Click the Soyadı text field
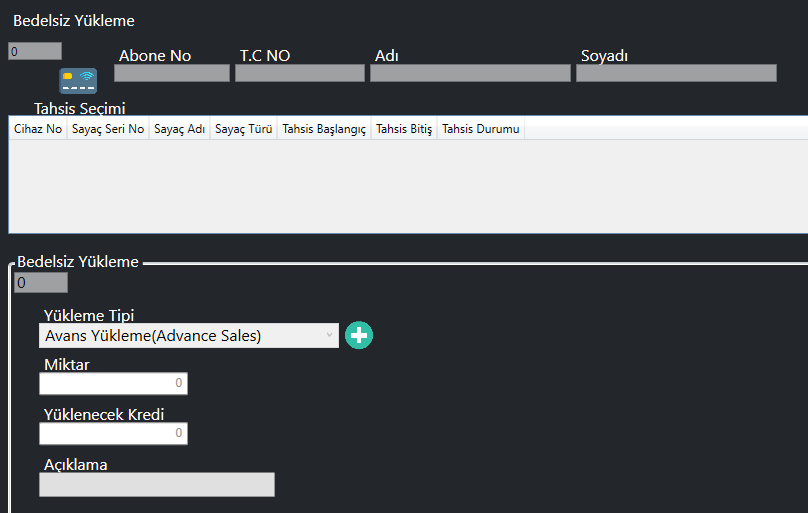The width and height of the screenshot is (808, 513). pos(676,73)
